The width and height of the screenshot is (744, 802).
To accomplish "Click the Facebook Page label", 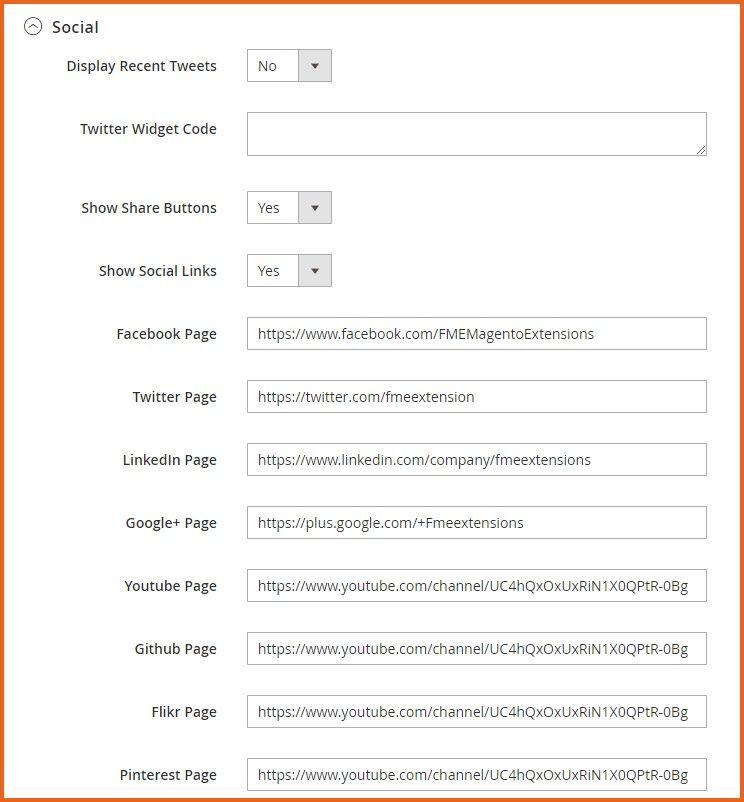I will tap(166, 334).
